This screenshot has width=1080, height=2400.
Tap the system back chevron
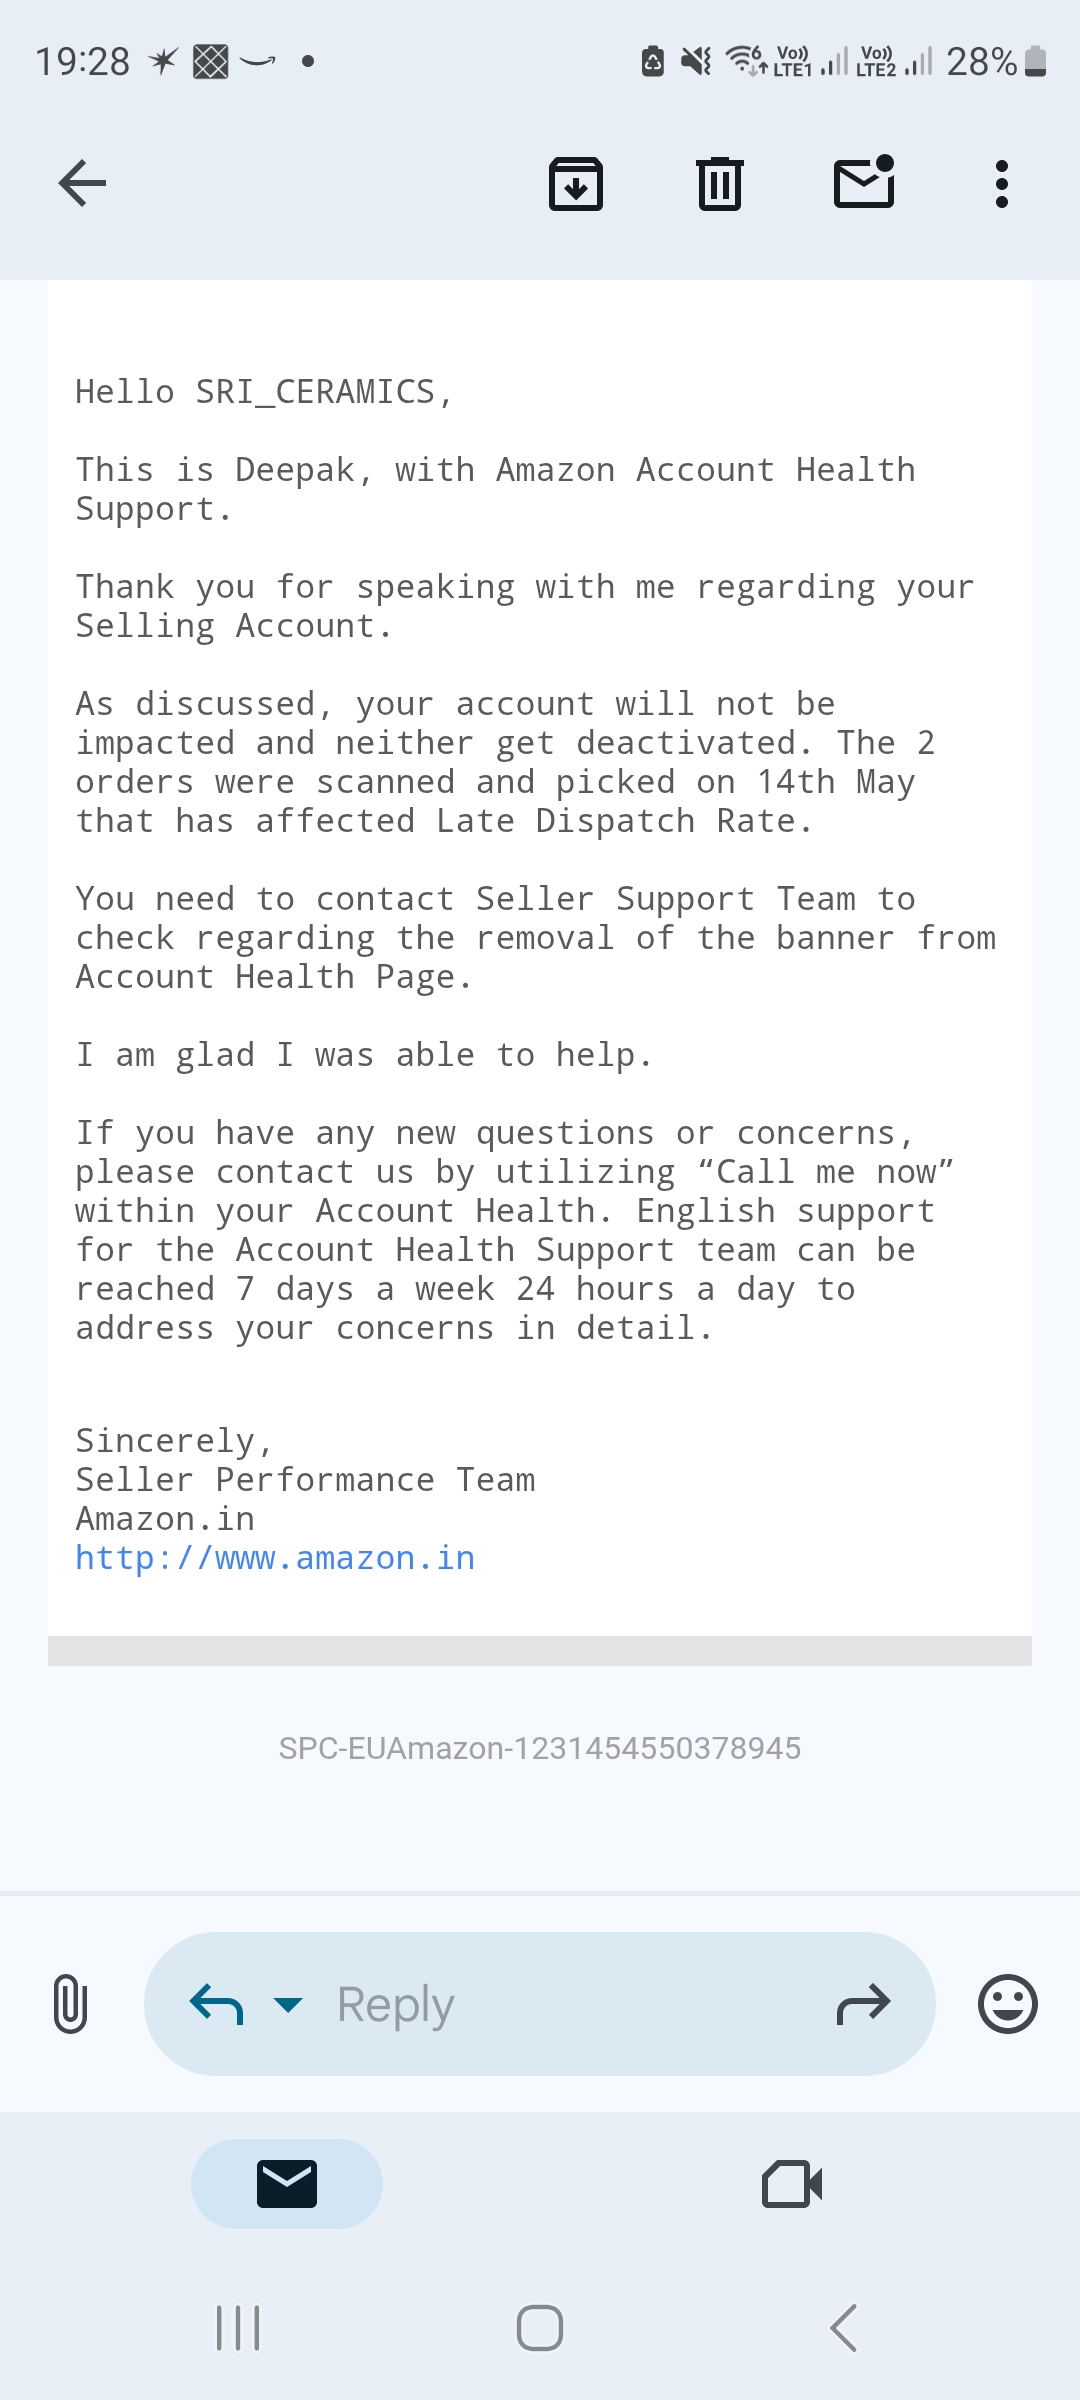click(x=843, y=2328)
